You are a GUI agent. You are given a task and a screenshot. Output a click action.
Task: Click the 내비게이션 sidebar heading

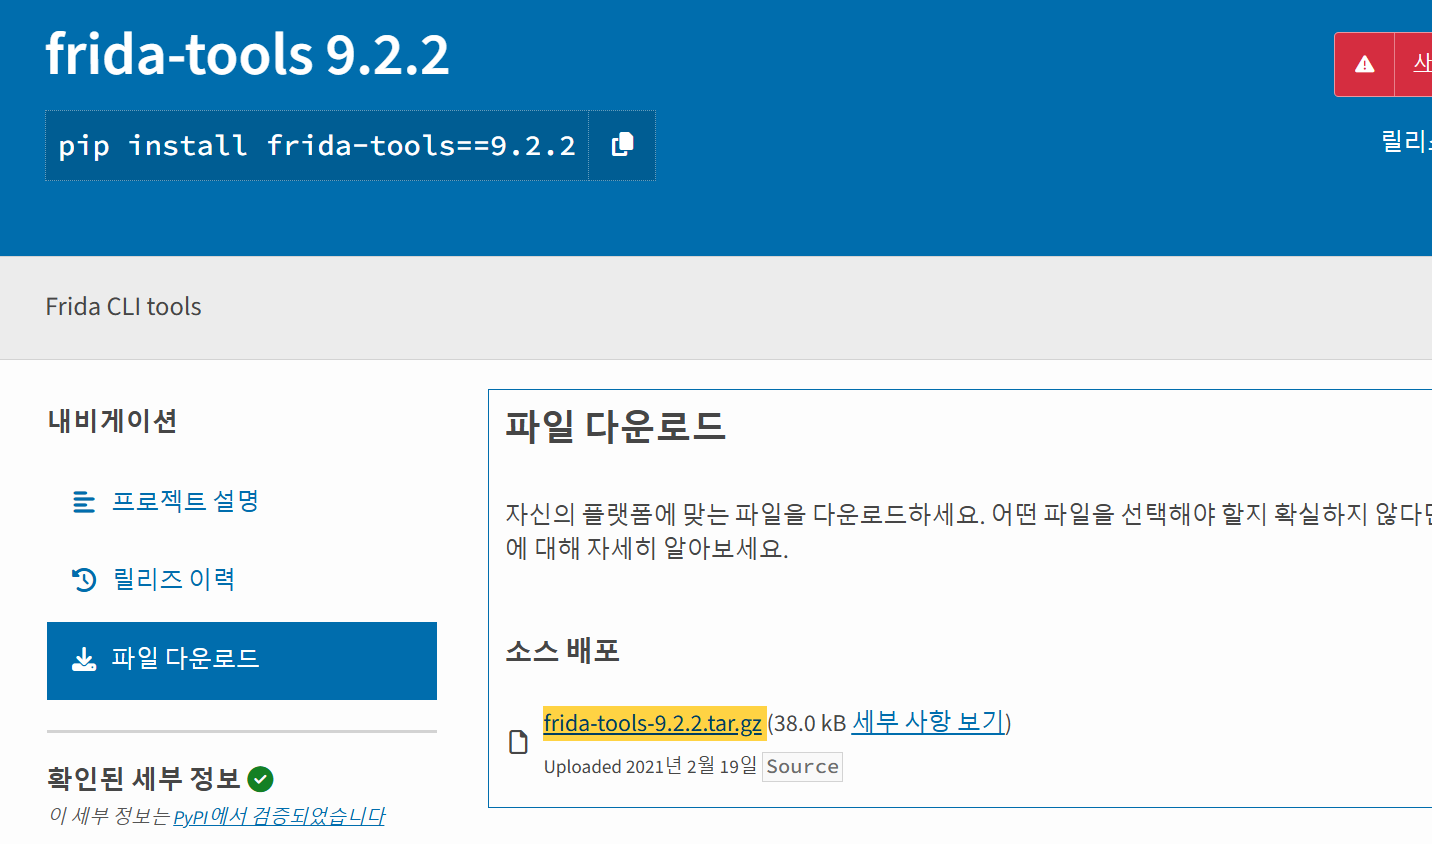[112, 421]
